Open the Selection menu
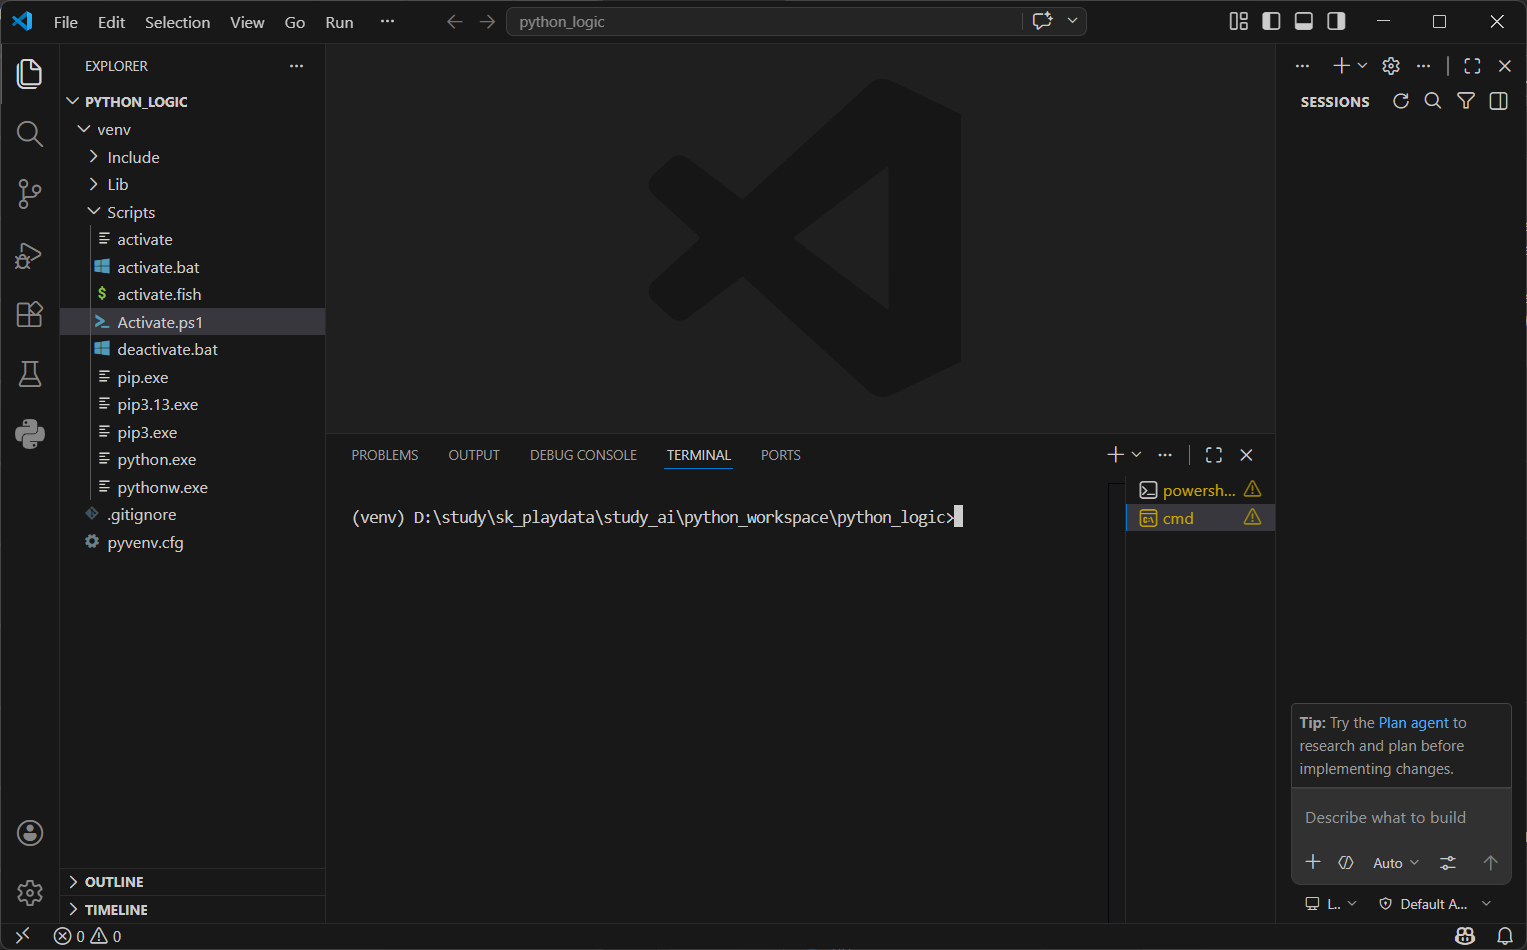1527x950 pixels. (177, 22)
